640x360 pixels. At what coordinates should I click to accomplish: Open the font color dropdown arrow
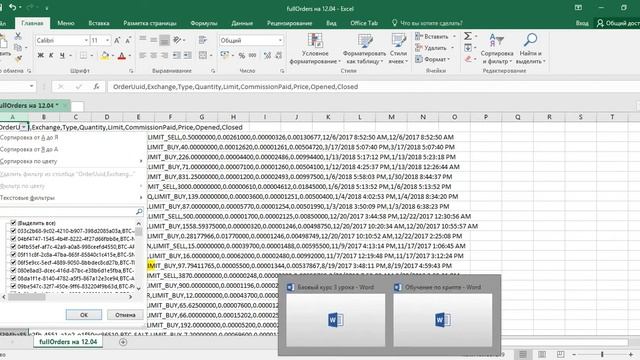130,56
